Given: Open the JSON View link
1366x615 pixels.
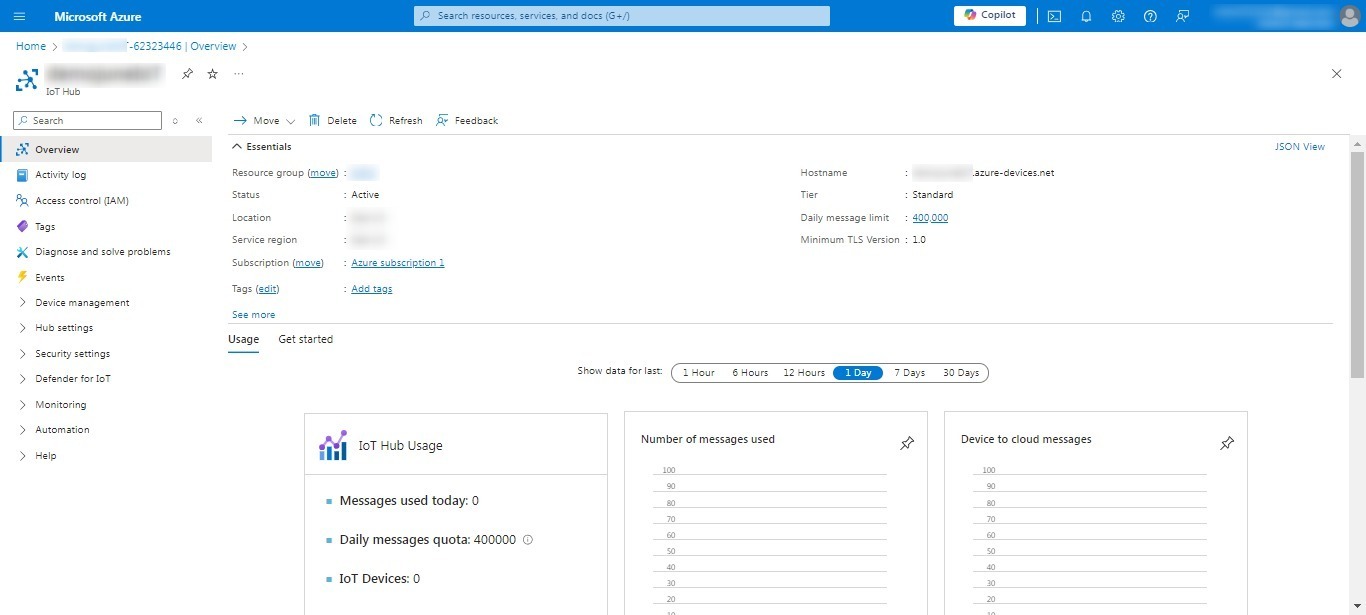Looking at the screenshot, I should pos(1299,147).
